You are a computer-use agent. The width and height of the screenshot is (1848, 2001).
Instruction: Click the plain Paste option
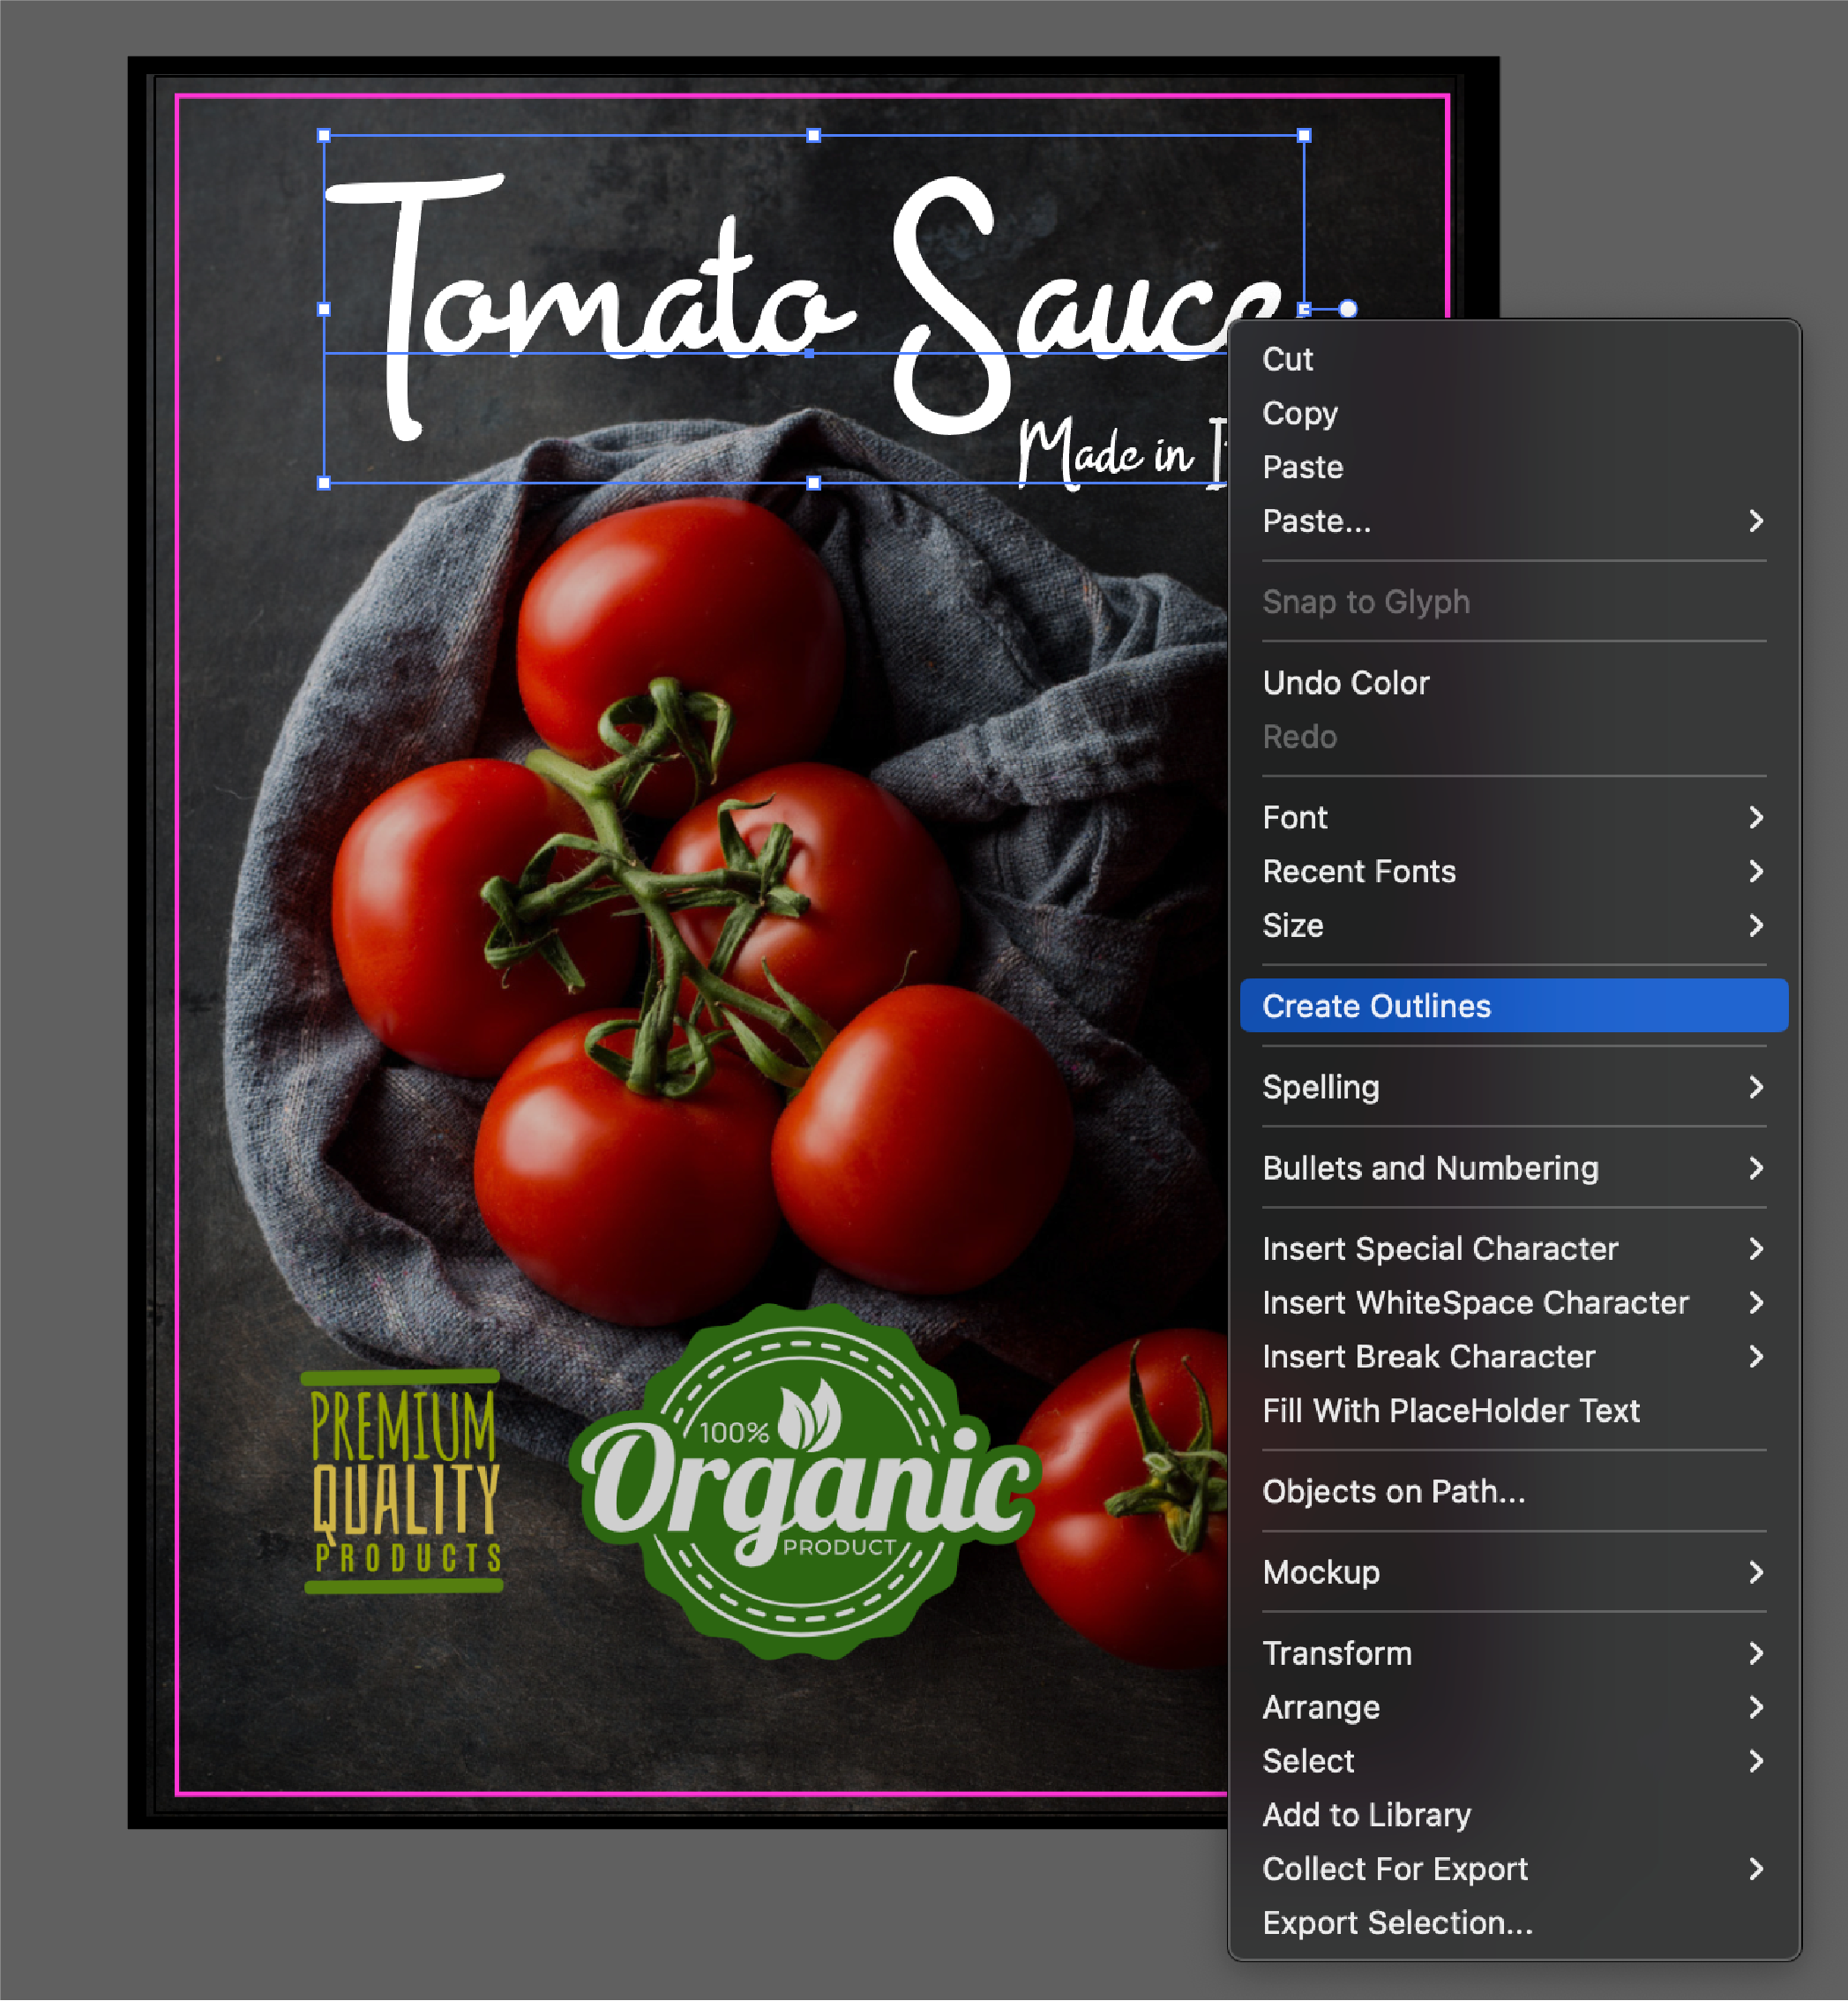[x=1302, y=467]
